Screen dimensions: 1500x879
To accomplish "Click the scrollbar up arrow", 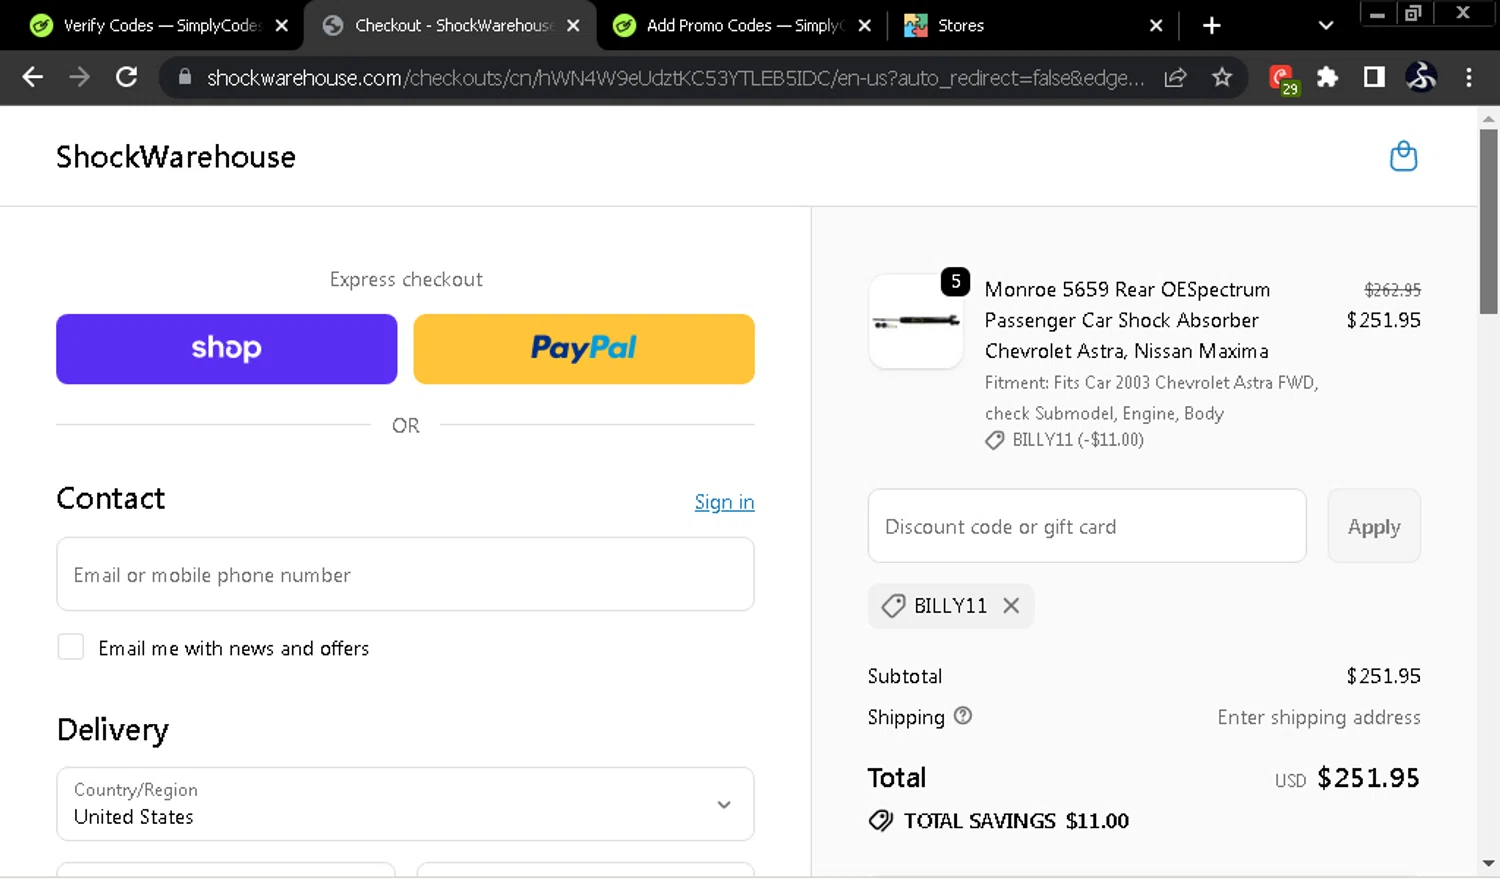I will tap(1488, 118).
